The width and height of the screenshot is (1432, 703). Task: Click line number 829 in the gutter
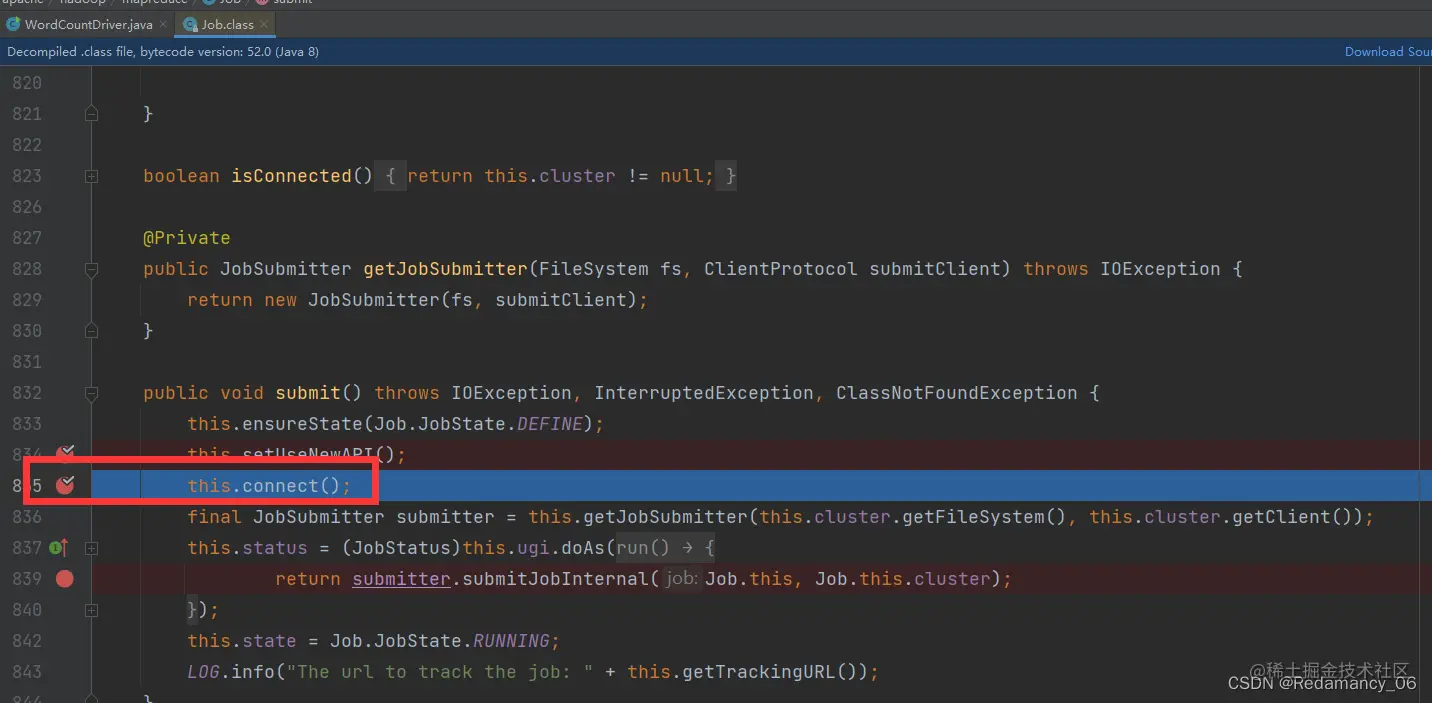27,300
